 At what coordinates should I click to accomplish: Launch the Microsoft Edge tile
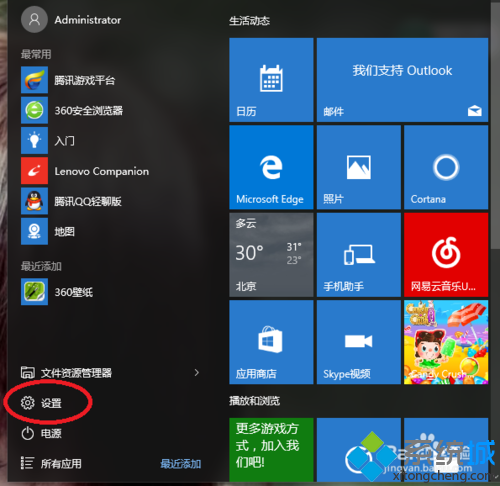[x=271, y=167]
